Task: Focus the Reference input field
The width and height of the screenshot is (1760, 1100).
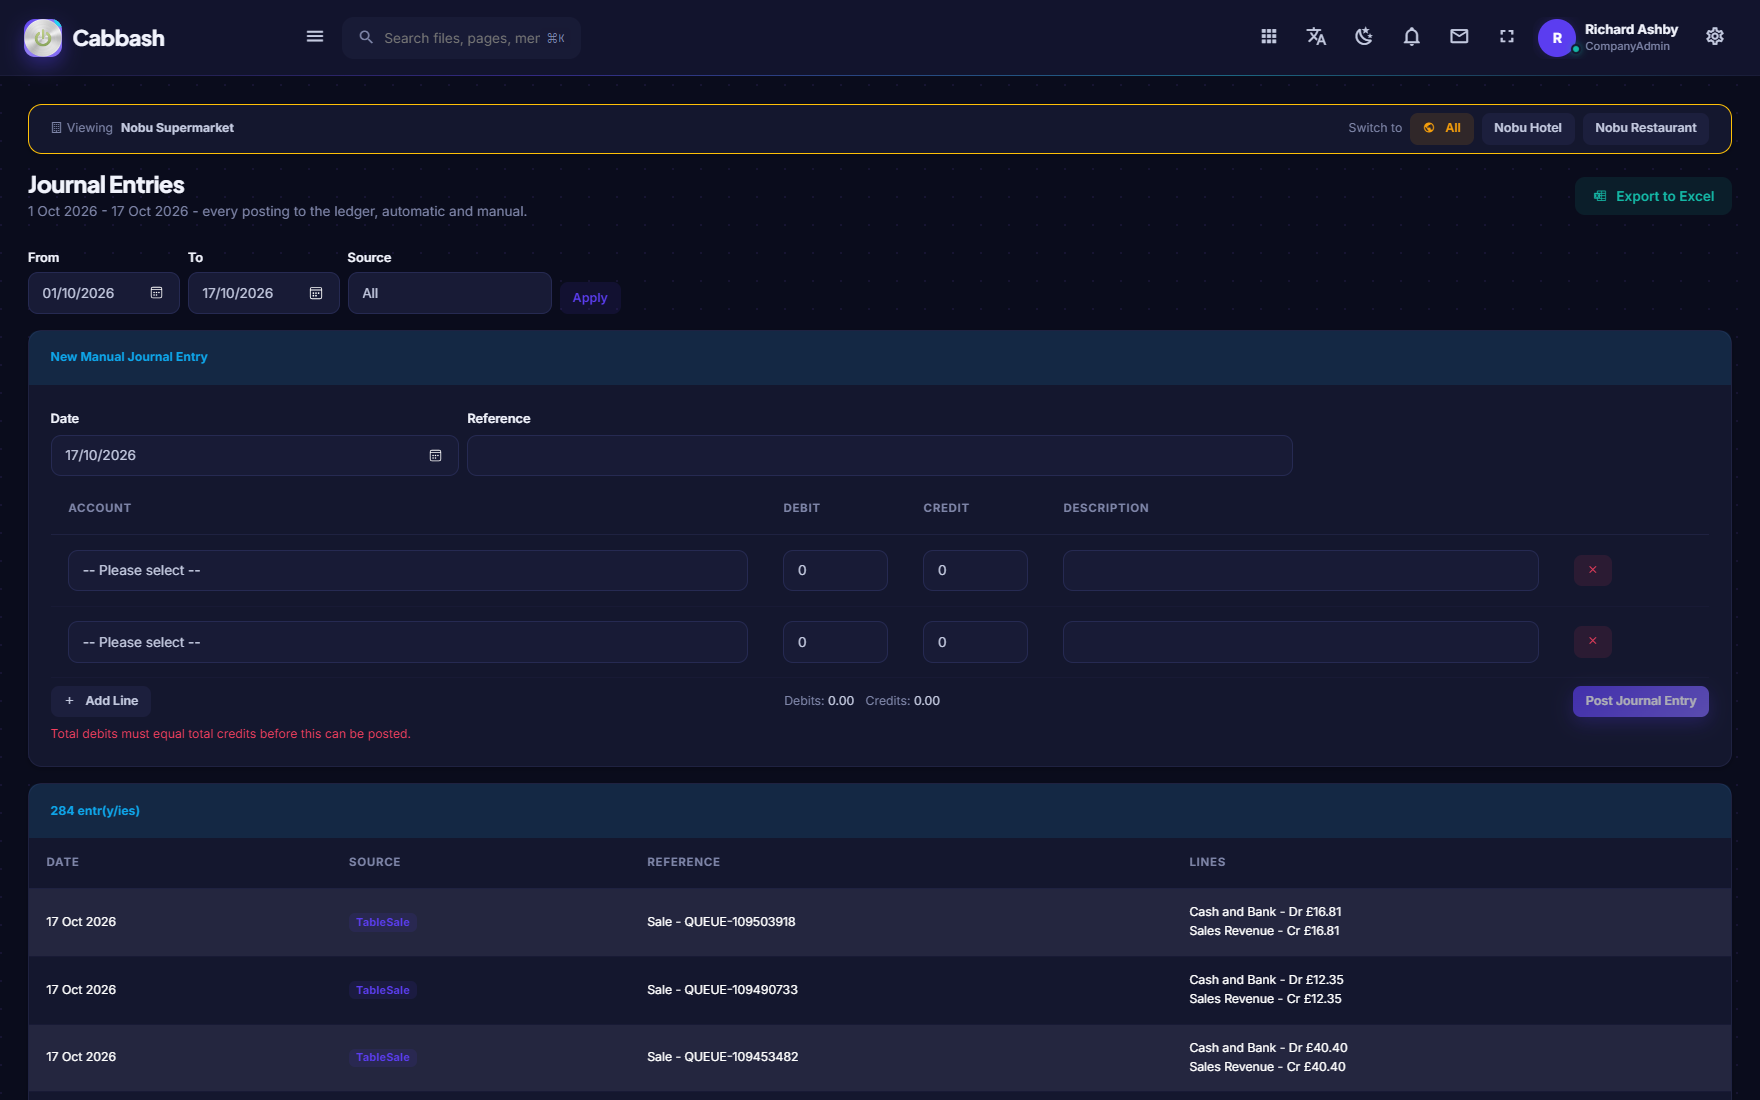Action: (880, 455)
